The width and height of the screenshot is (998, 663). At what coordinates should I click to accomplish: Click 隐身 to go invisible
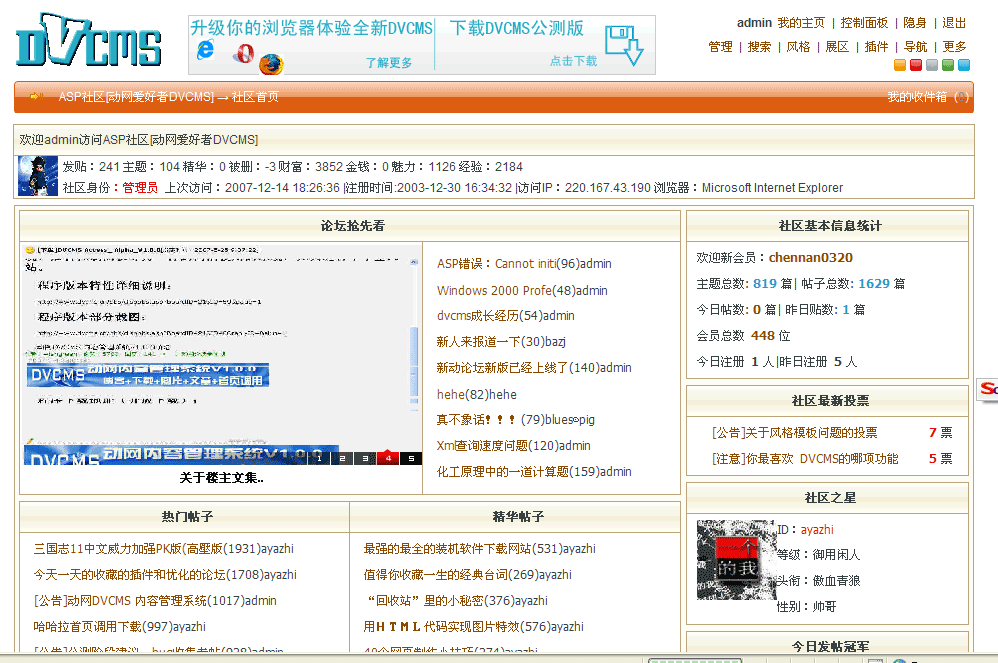(x=915, y=23)
